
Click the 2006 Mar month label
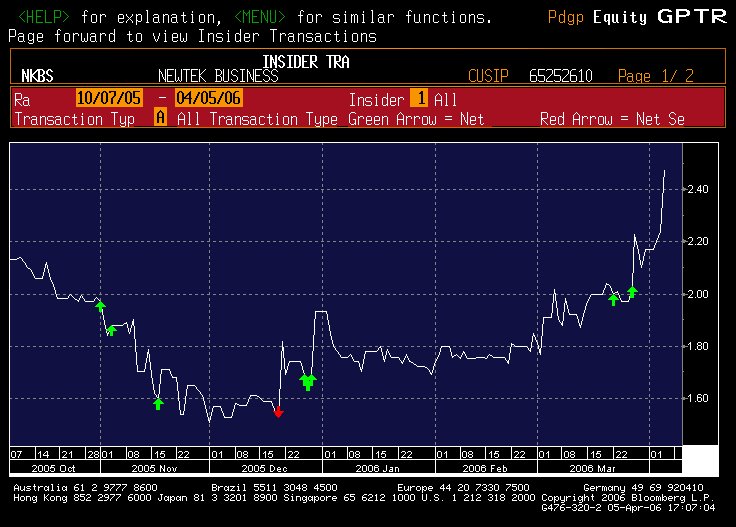(x=592, y=468)
